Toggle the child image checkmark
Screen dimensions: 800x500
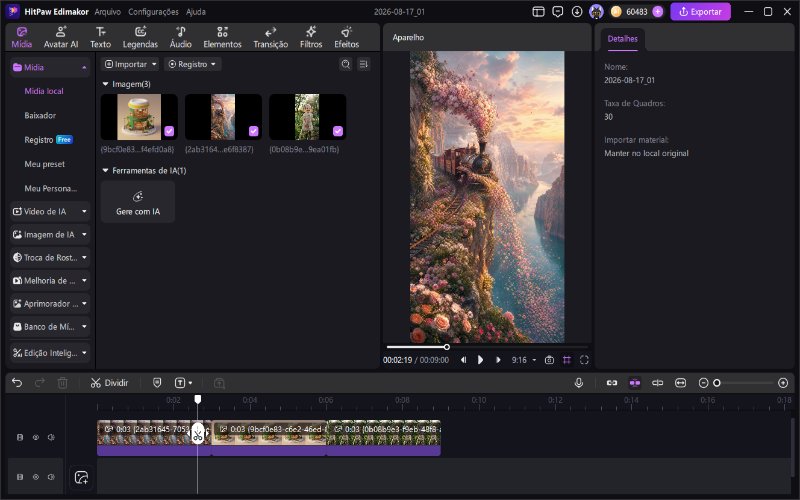tap(338, 131)
